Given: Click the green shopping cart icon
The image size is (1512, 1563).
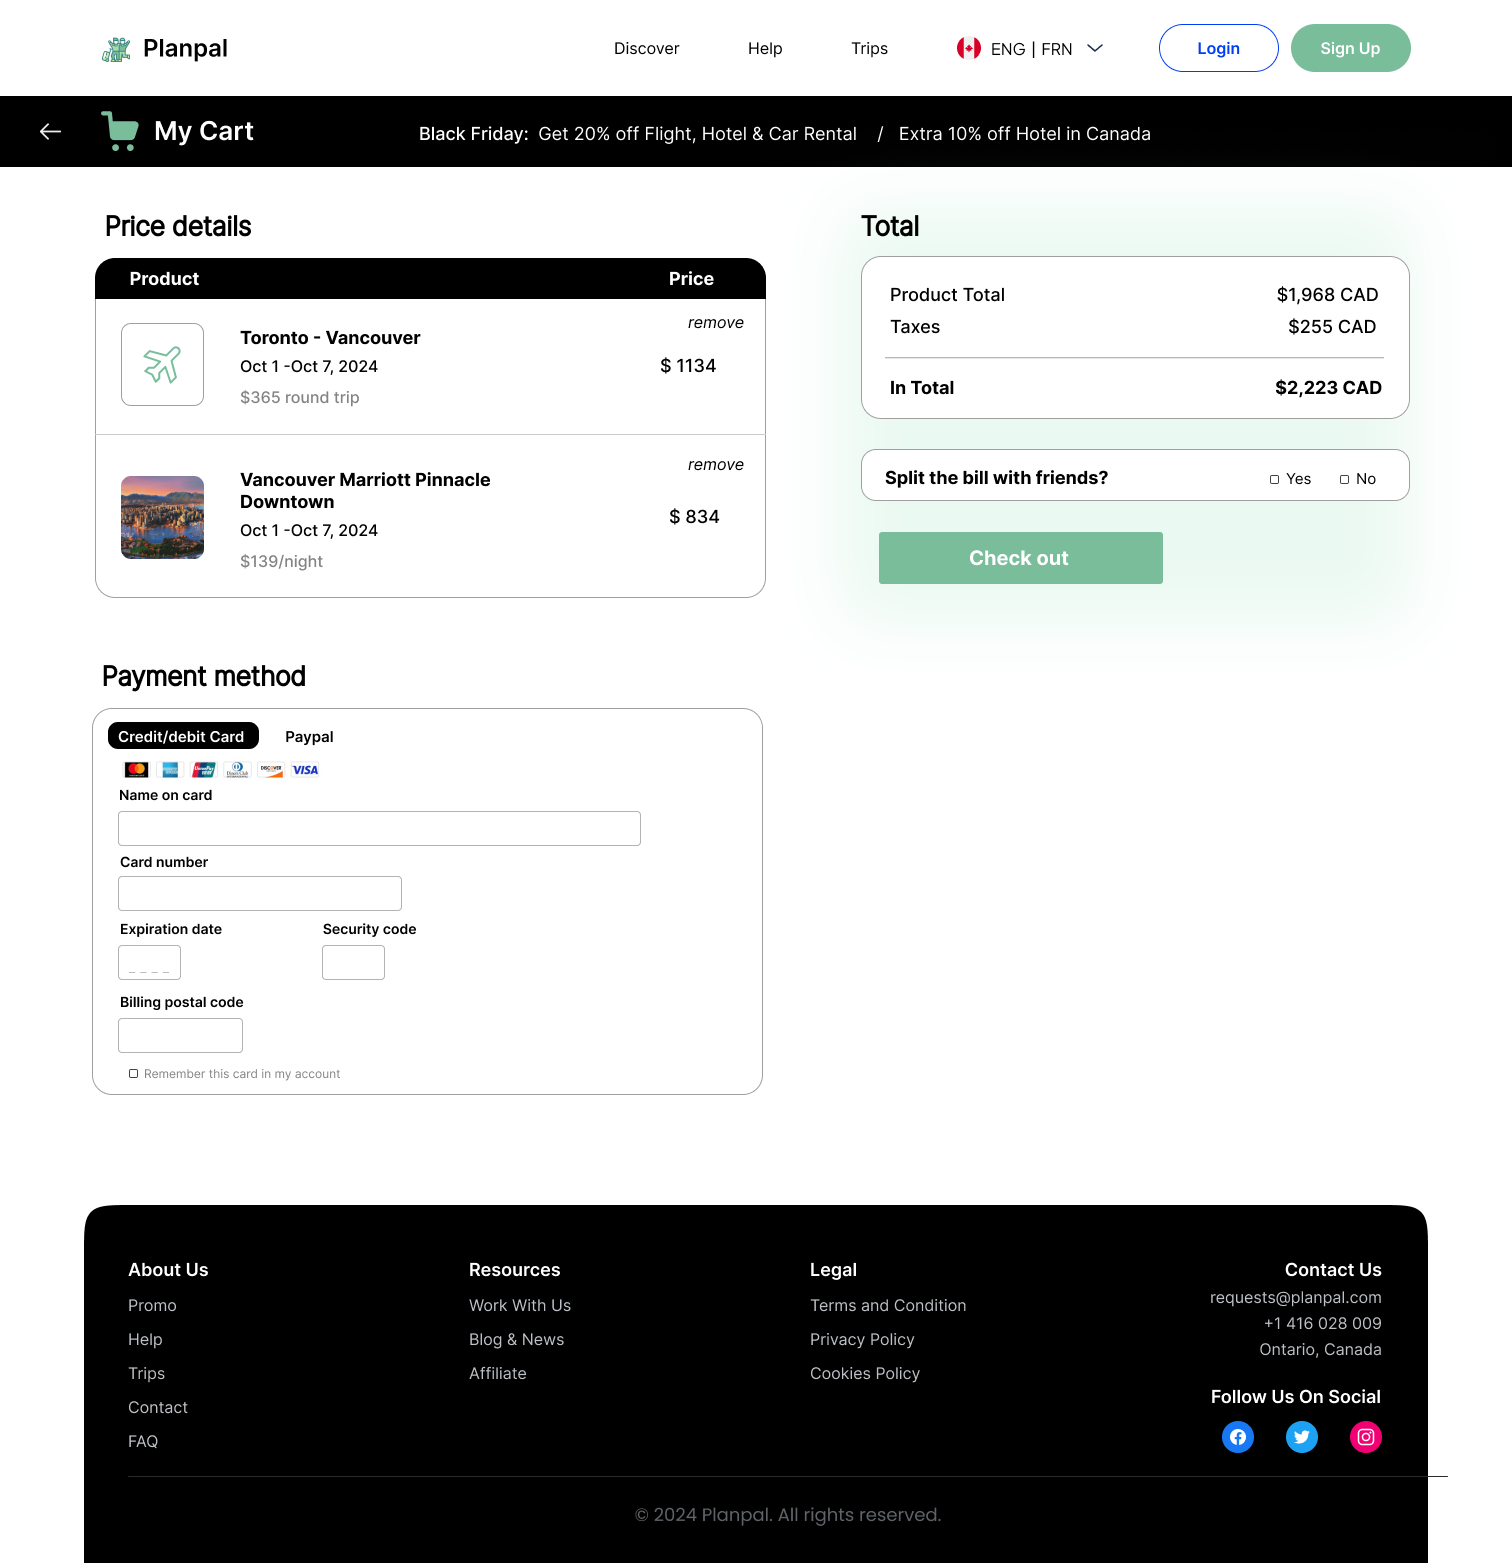Looking at the screenshot, I should [120, 131].
